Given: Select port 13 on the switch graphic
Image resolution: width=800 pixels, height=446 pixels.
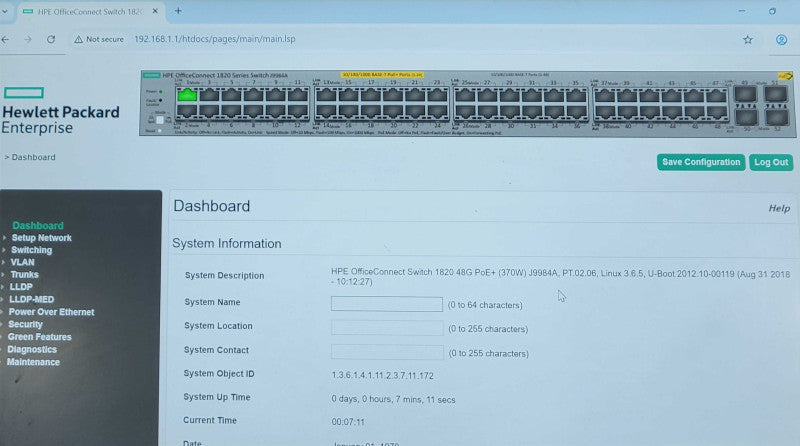Looking at the screenshot, I should [326, 95].
